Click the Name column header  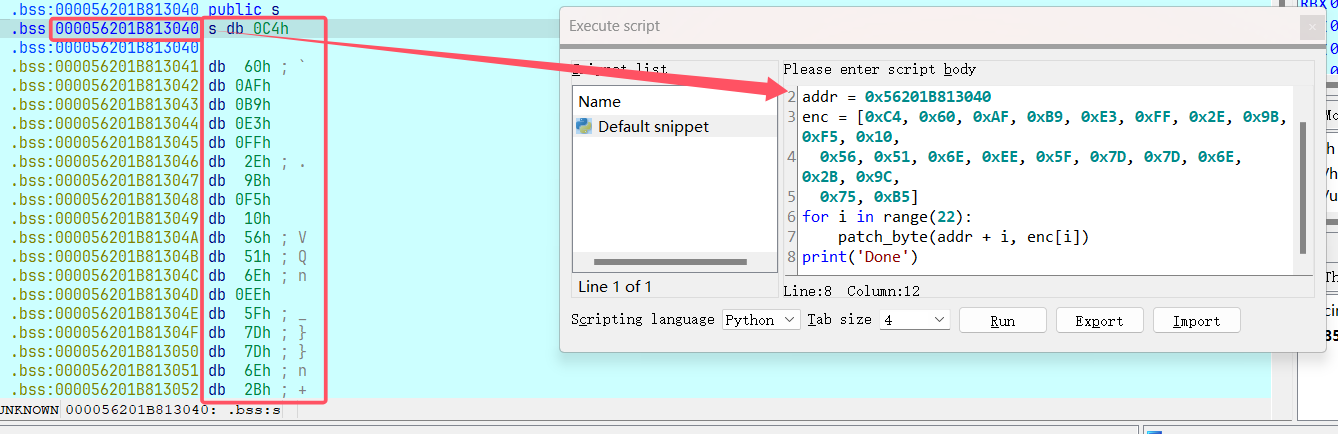point(600,101)
